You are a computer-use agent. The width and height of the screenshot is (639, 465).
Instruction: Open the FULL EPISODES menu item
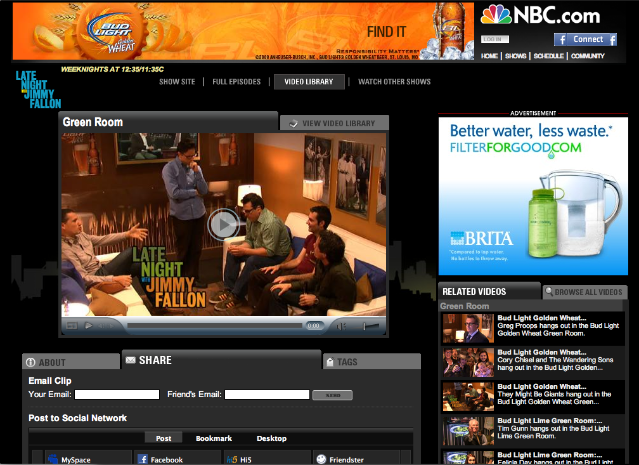click(x=236, y=82)
